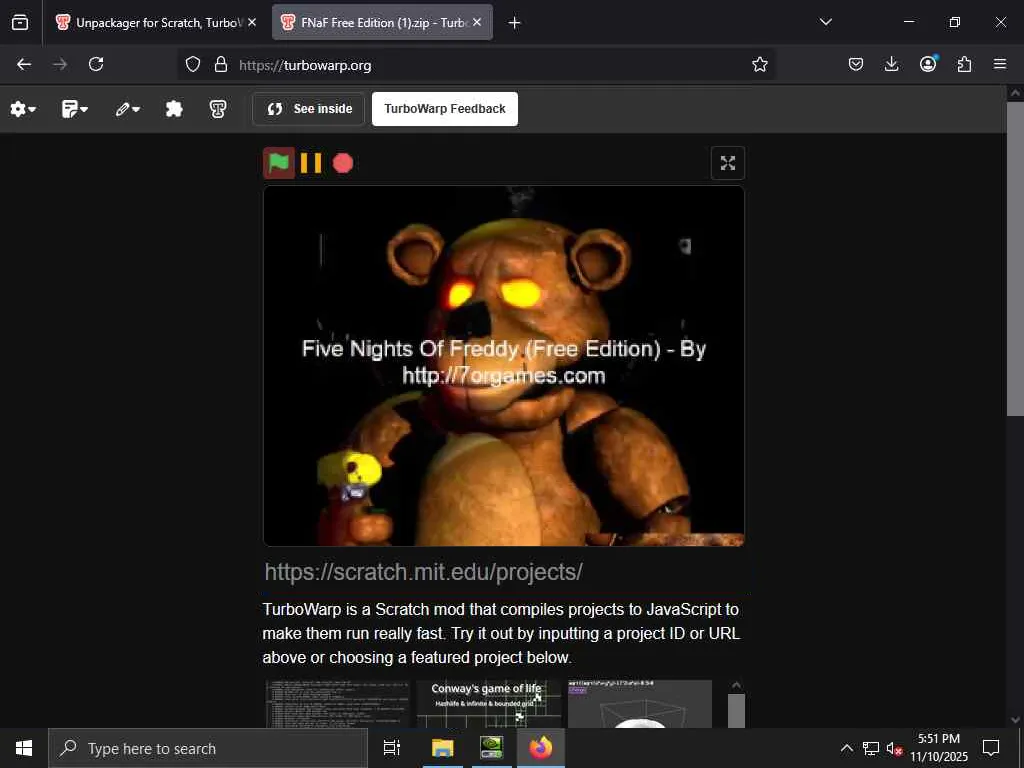This screenshot has width=1024, height=768.
Task: Open the Firefox account icon
Action: (x=928, y=64)
